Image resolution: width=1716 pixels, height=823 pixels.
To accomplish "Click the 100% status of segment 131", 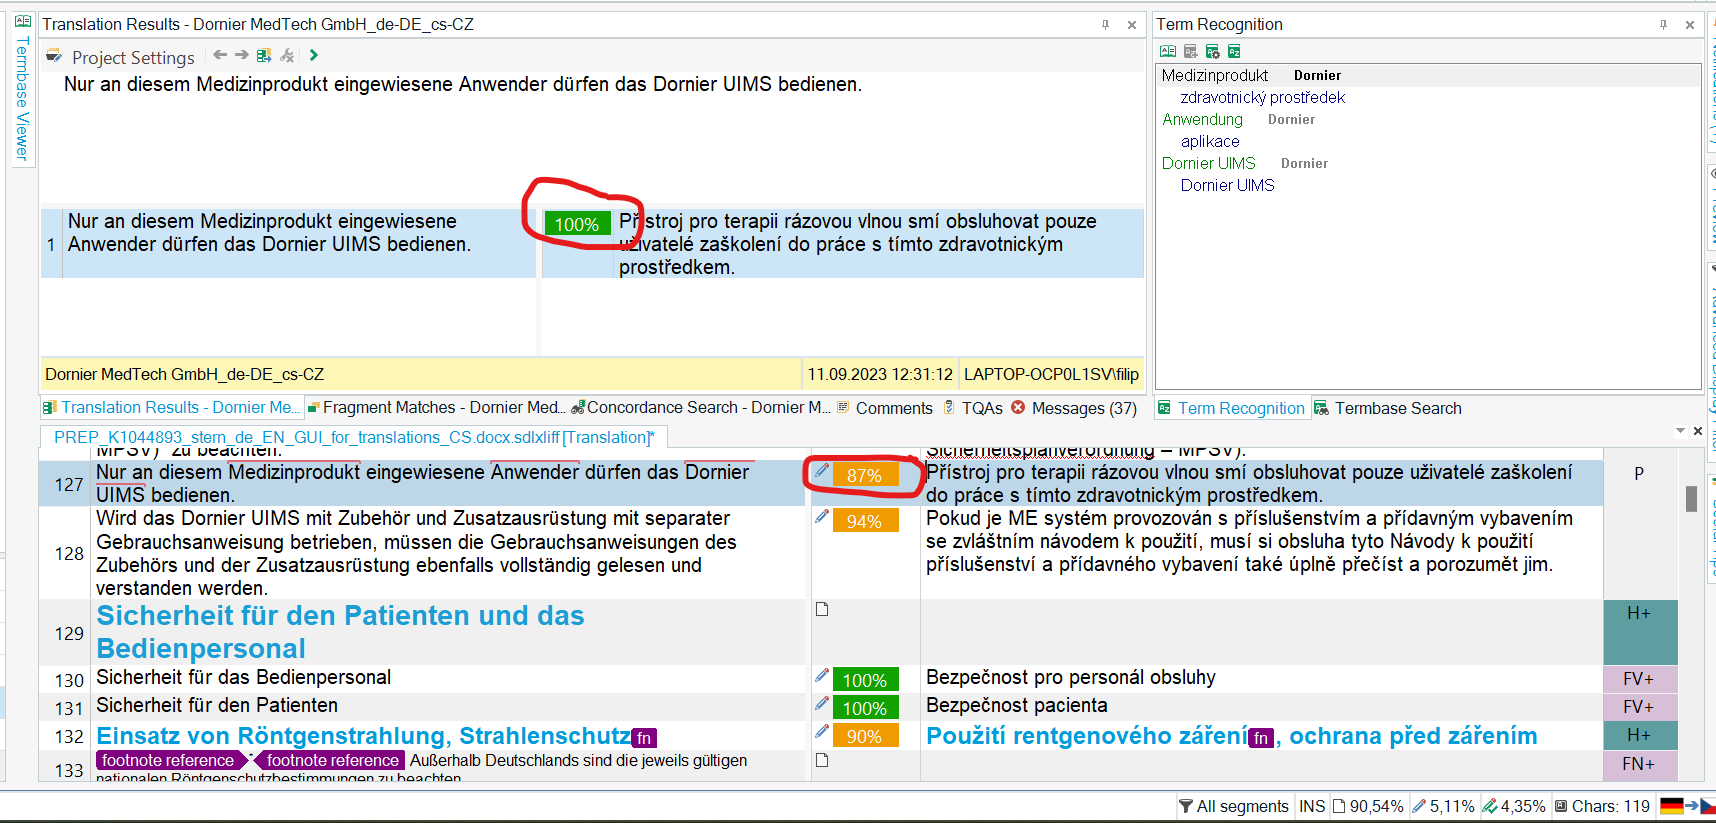I will (x=865, y=708).
